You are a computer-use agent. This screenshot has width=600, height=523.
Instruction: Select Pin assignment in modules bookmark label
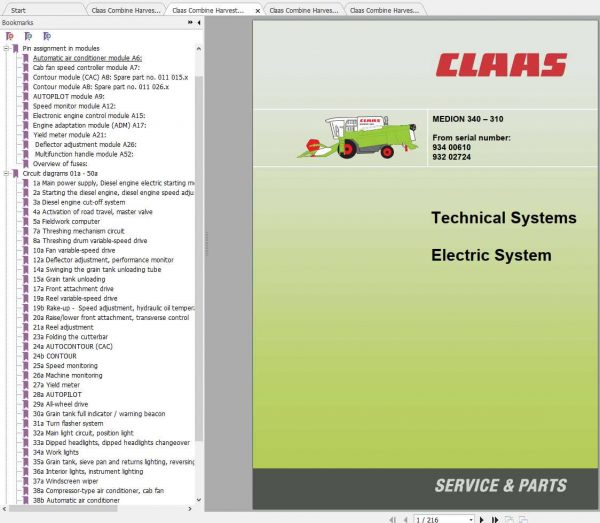61,49
